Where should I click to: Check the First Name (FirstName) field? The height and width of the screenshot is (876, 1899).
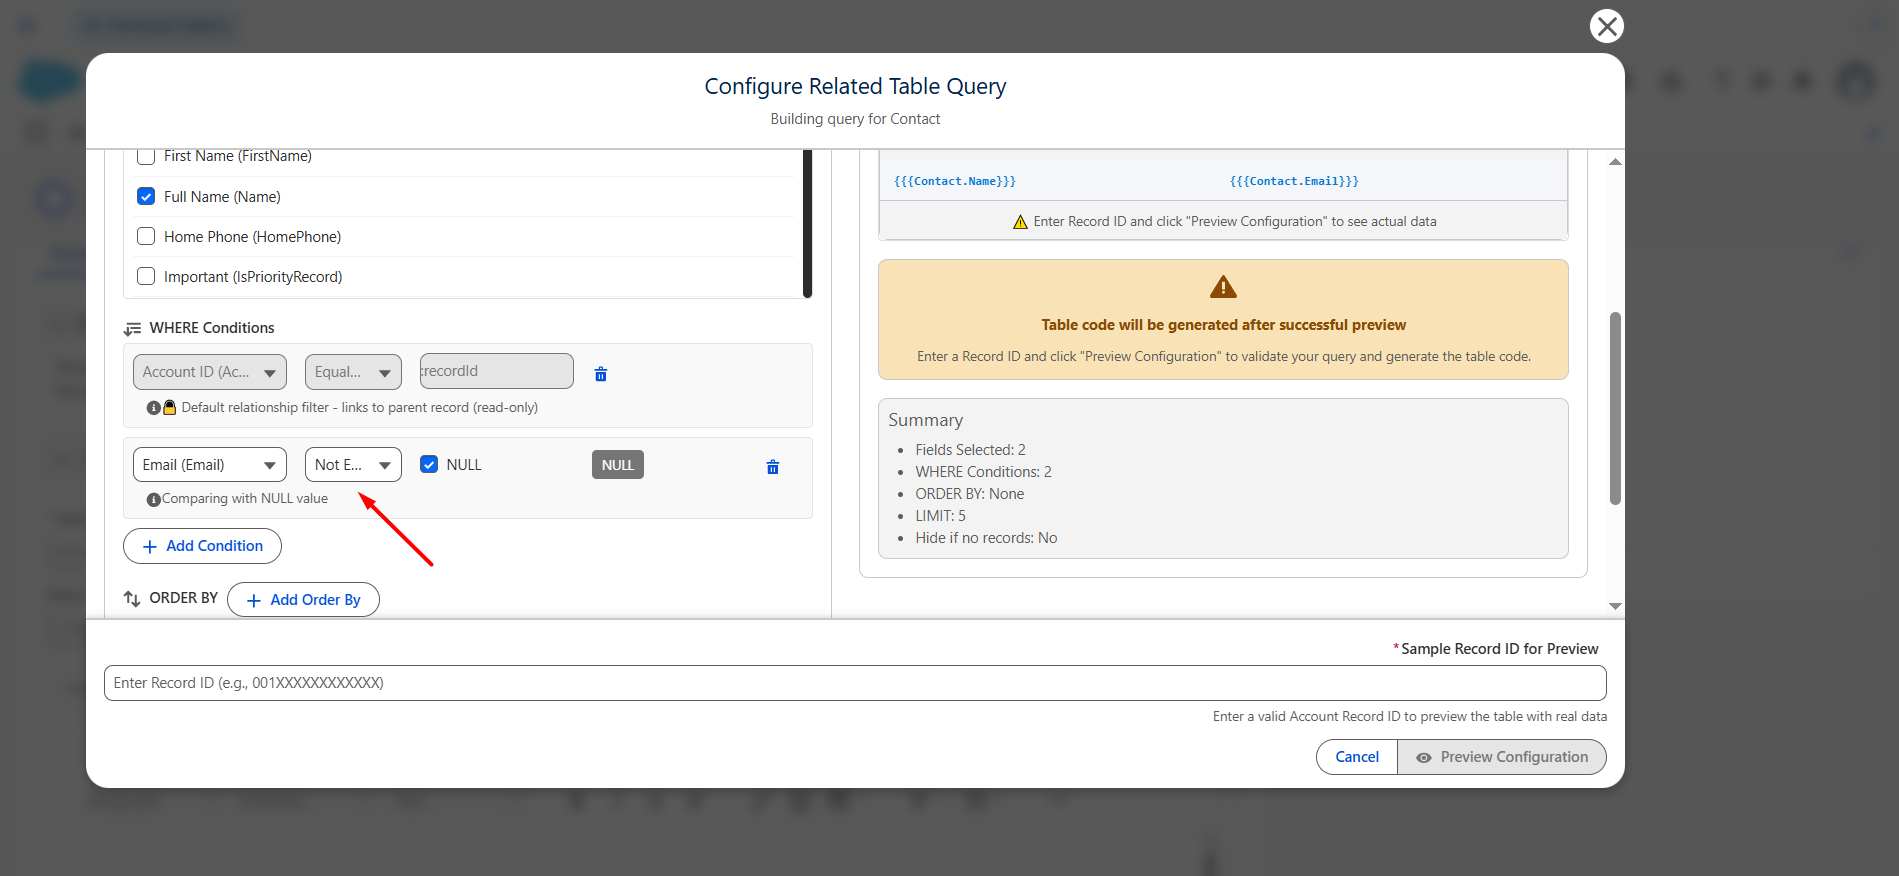point(146,157)
